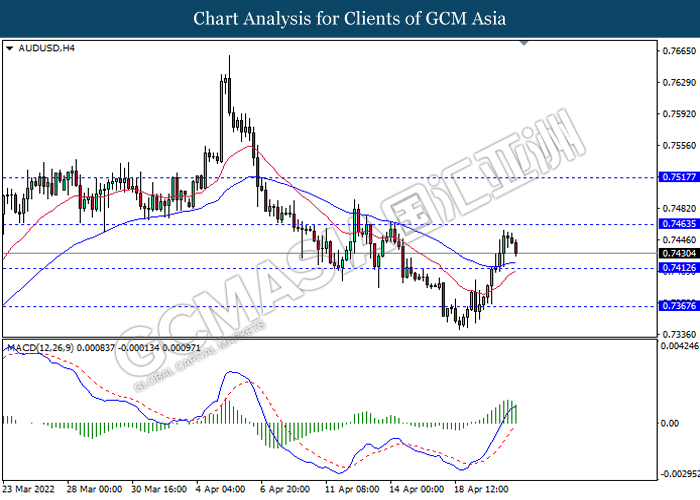The width and height of the screenshot is (700, 500).
Task: Click the 4 Apr 04:00 time label
Action: tap(221, 489)
